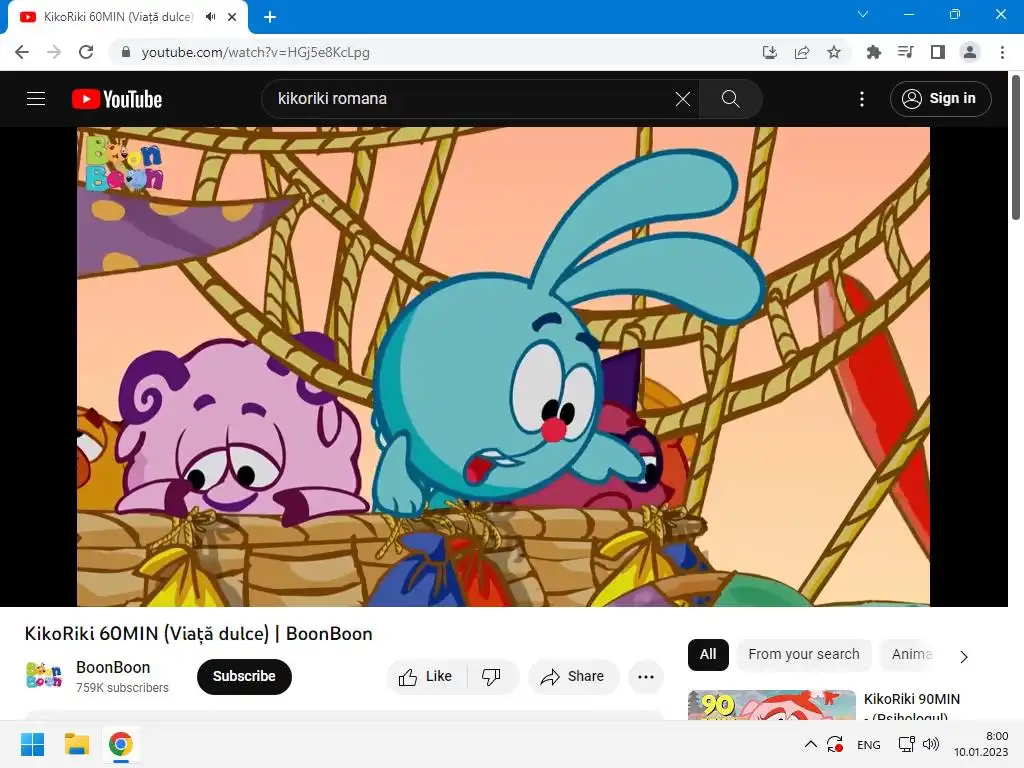This screenshot has width=1024, height=768.
Task: Open File Explorer from the taskbar
Action: tap(76, 744)
